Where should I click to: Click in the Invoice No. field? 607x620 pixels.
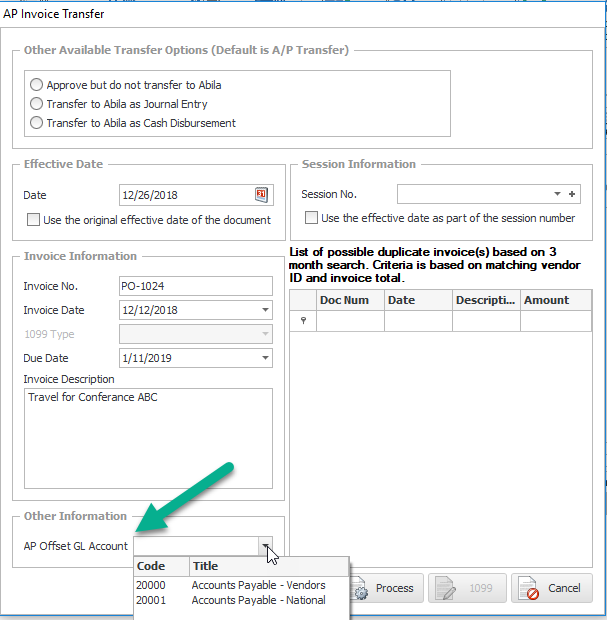(x=194, y=287)
